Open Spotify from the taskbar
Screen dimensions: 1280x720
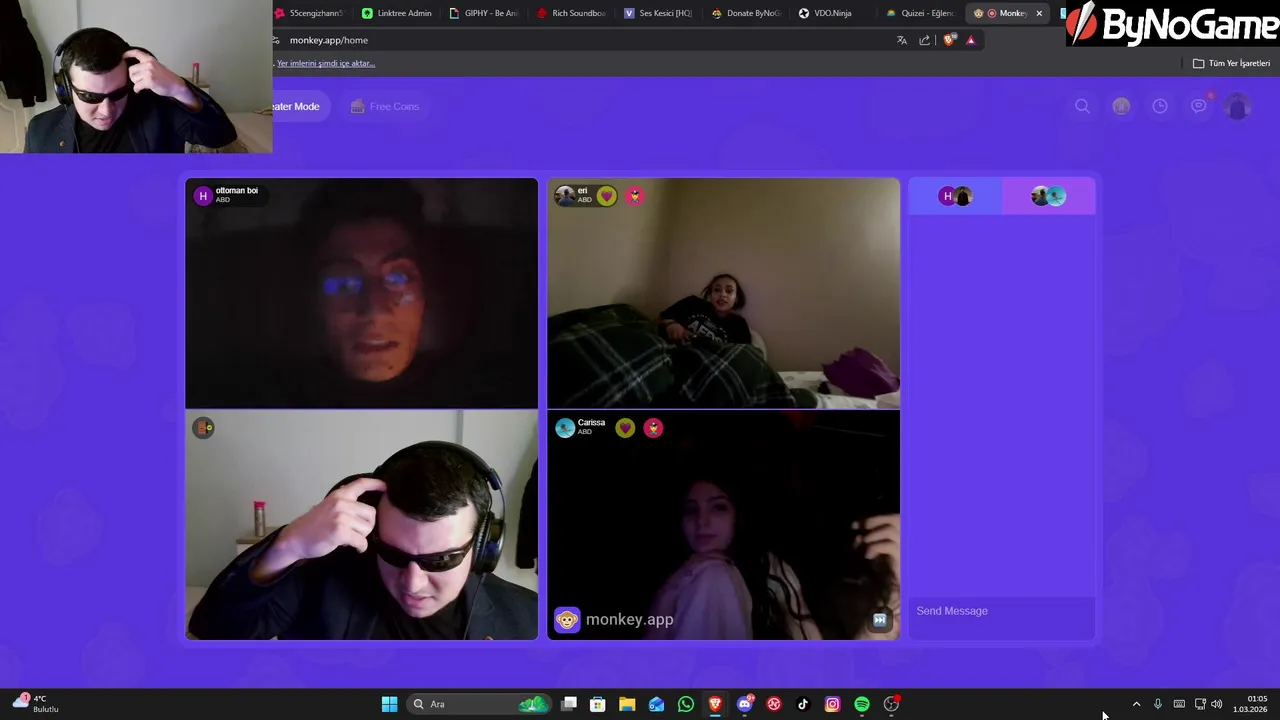tap(862, 704)
